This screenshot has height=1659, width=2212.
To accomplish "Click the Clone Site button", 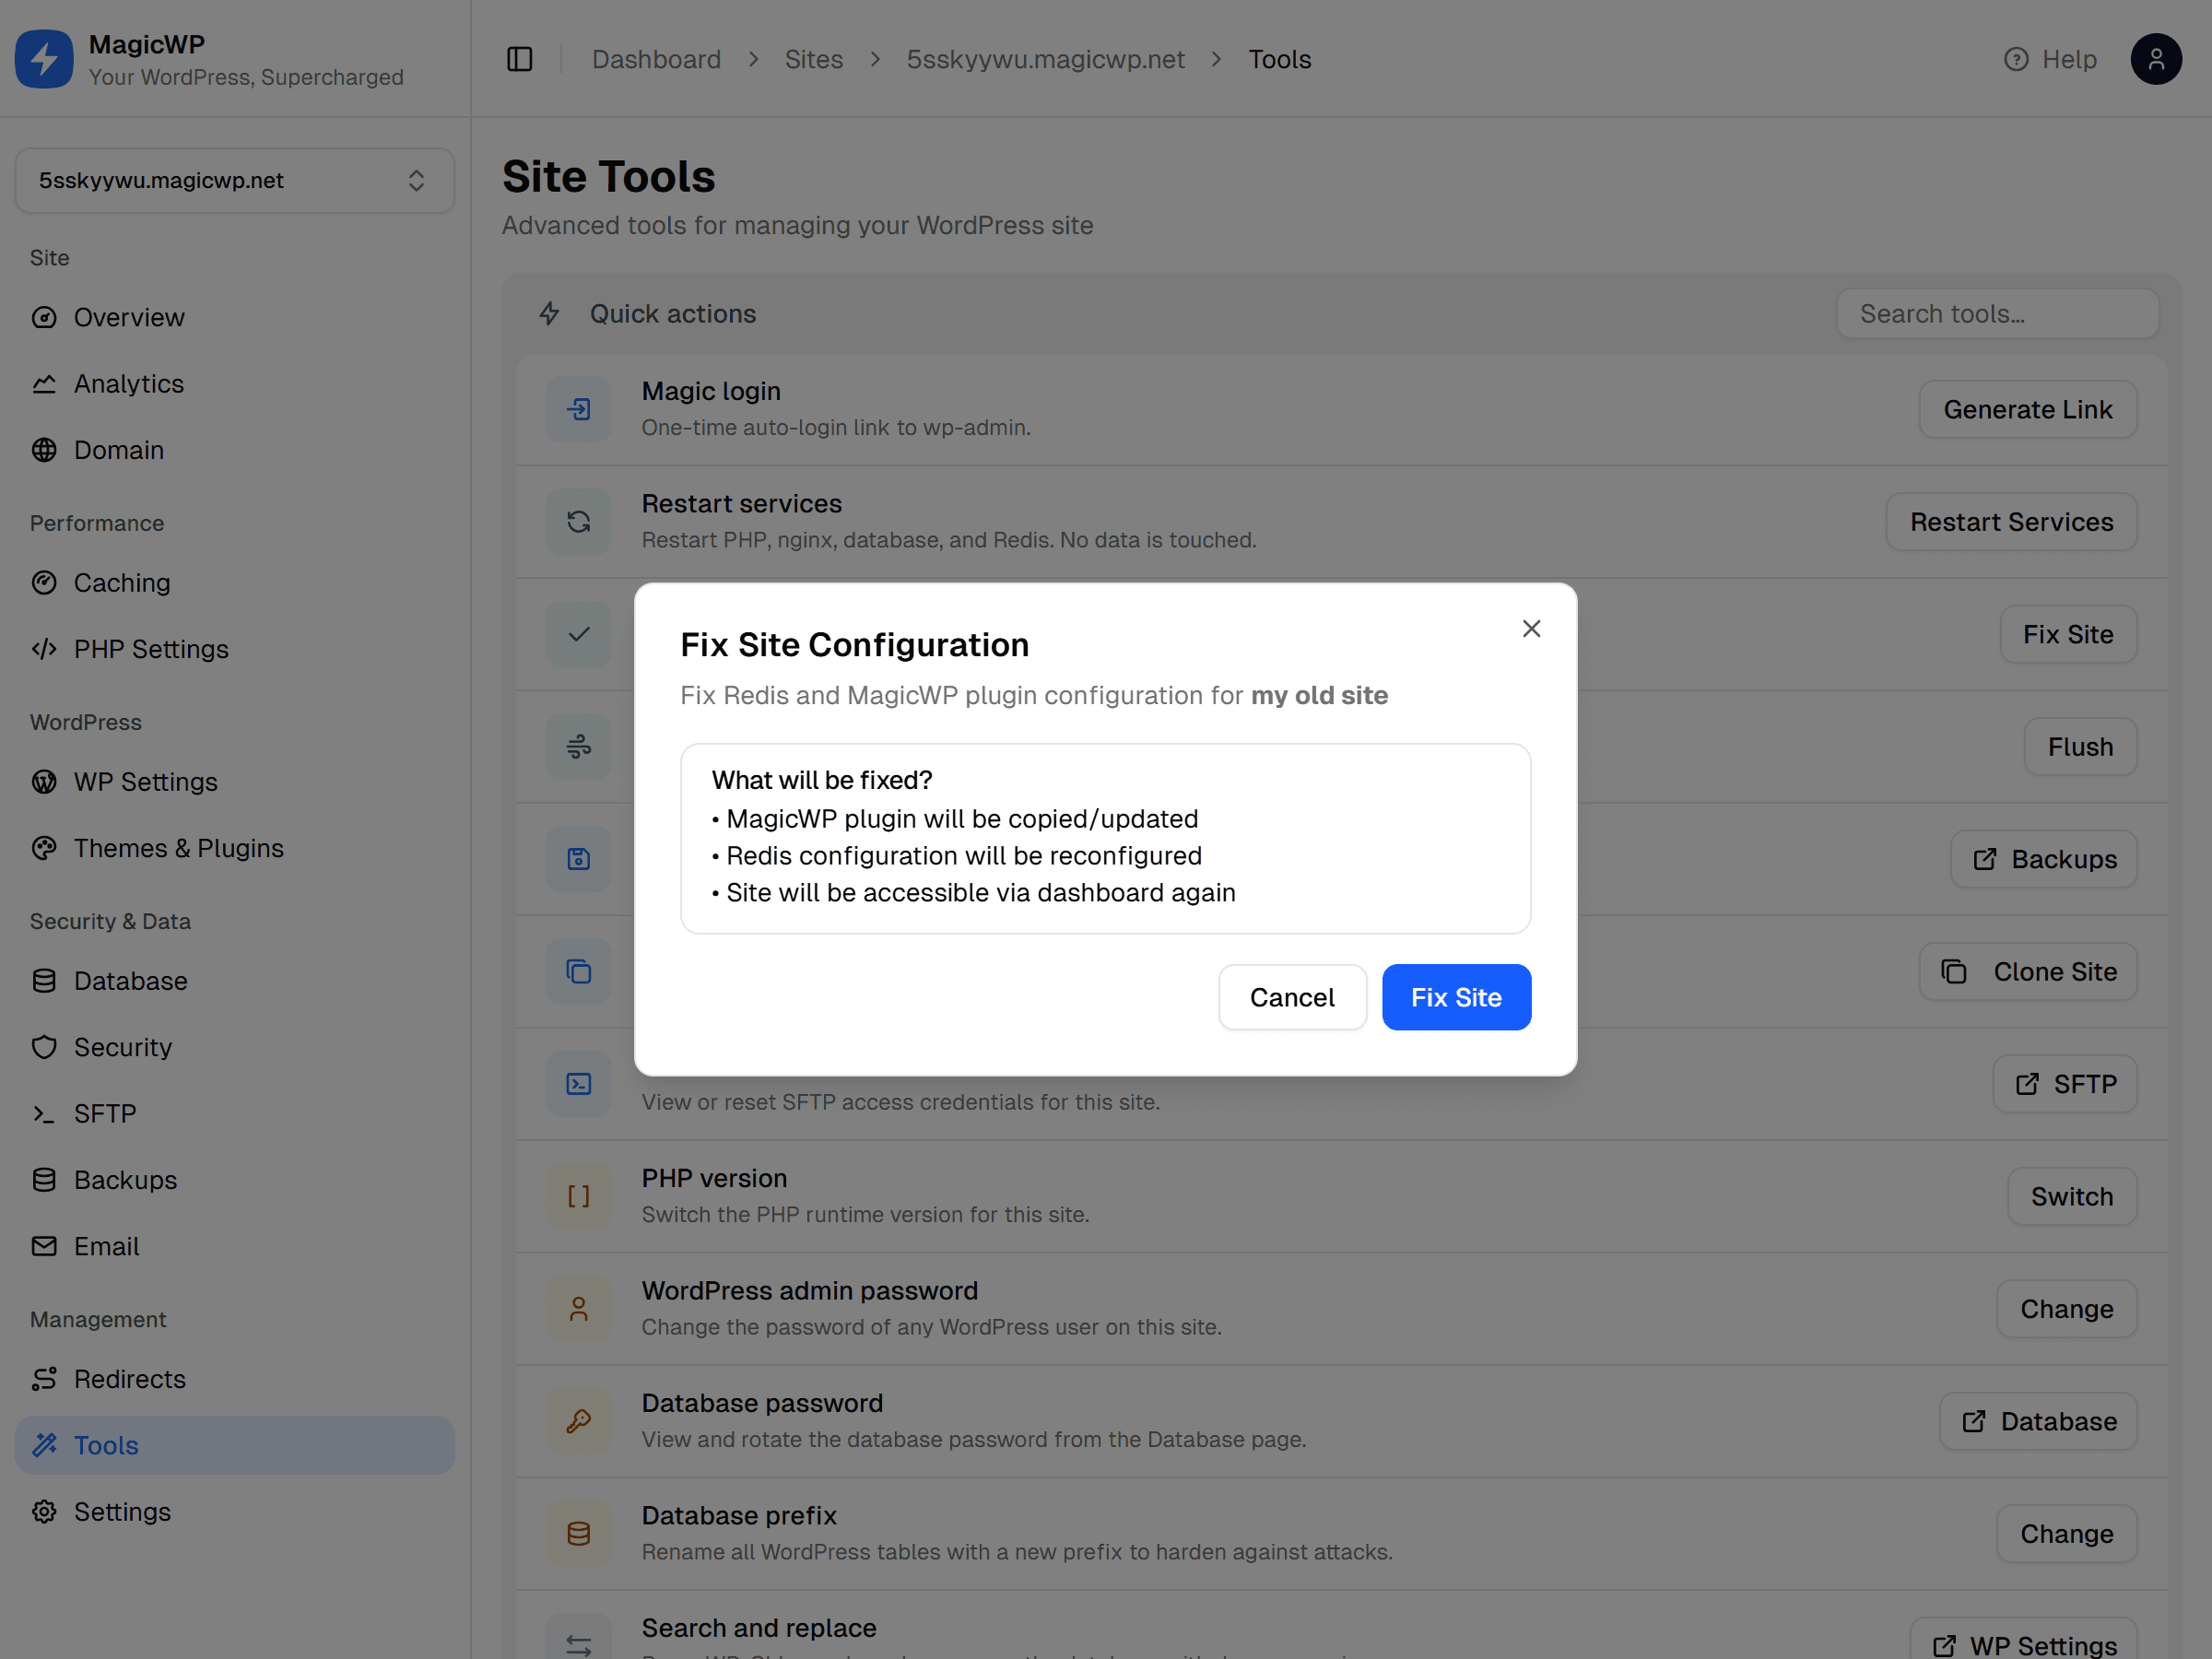I will pyautogui.click(x=2028, y=972).
